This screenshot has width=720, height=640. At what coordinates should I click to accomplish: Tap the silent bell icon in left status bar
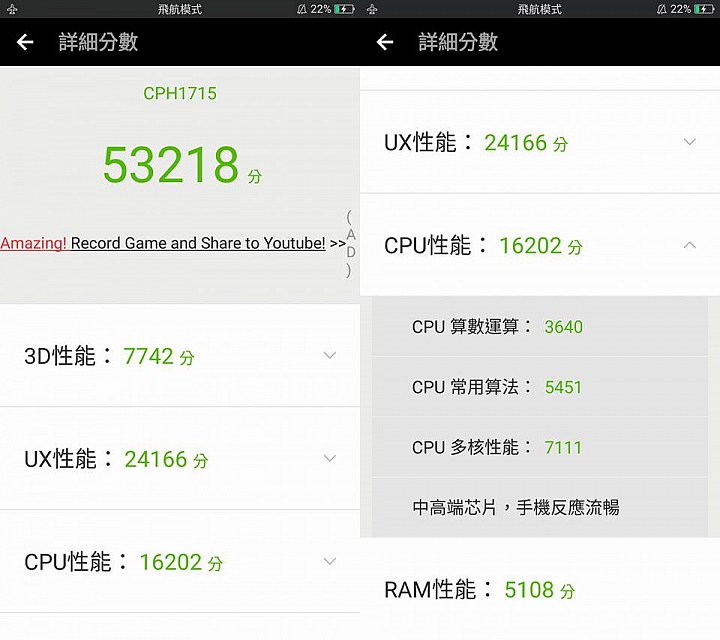point(302,9)
